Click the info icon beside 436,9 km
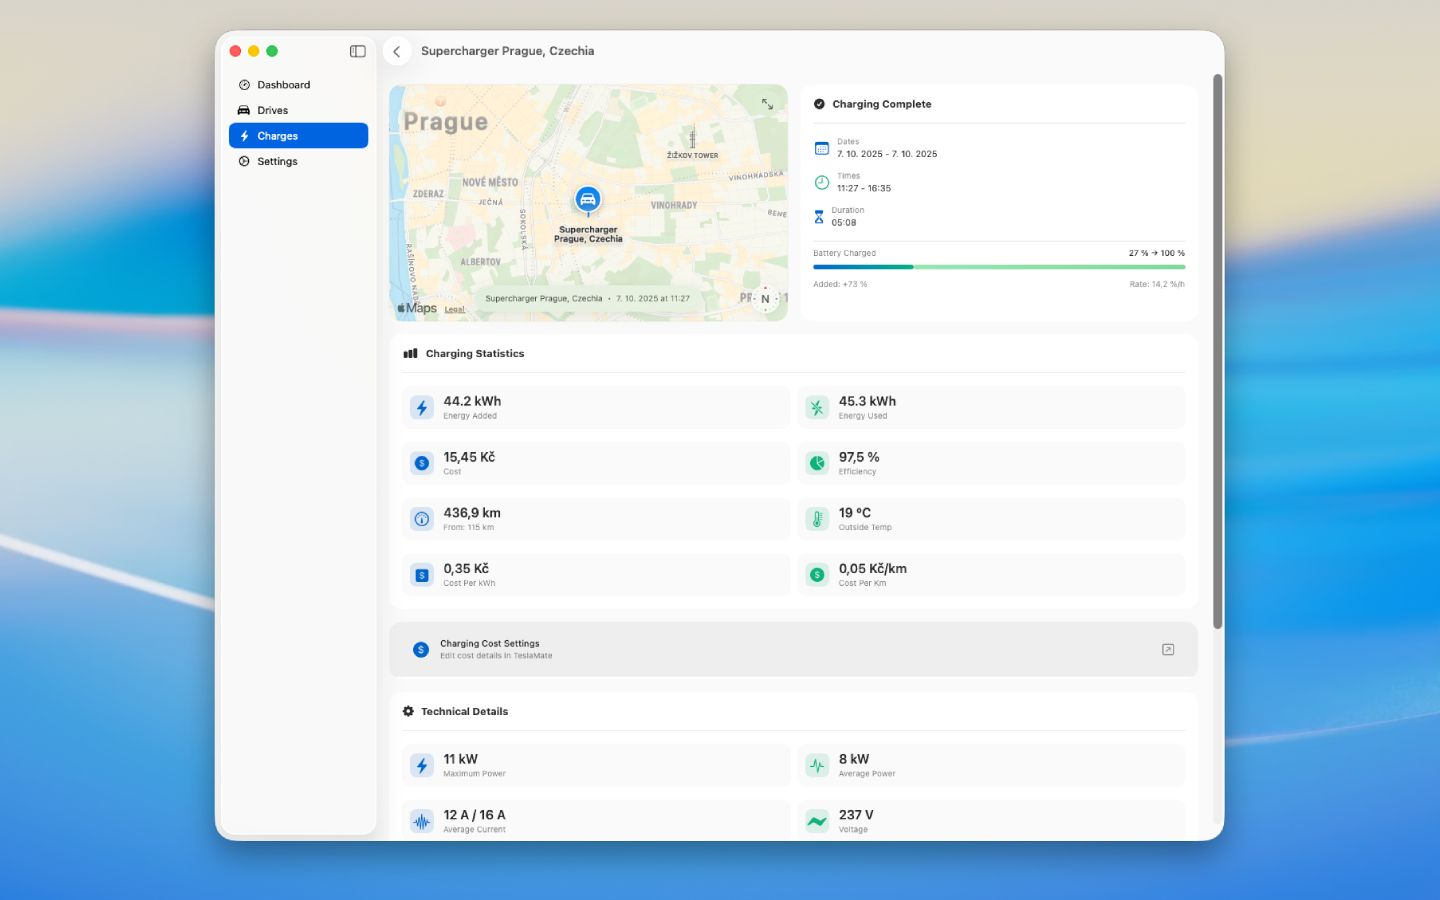The image size is (1440, 900). tap(422, 519)
